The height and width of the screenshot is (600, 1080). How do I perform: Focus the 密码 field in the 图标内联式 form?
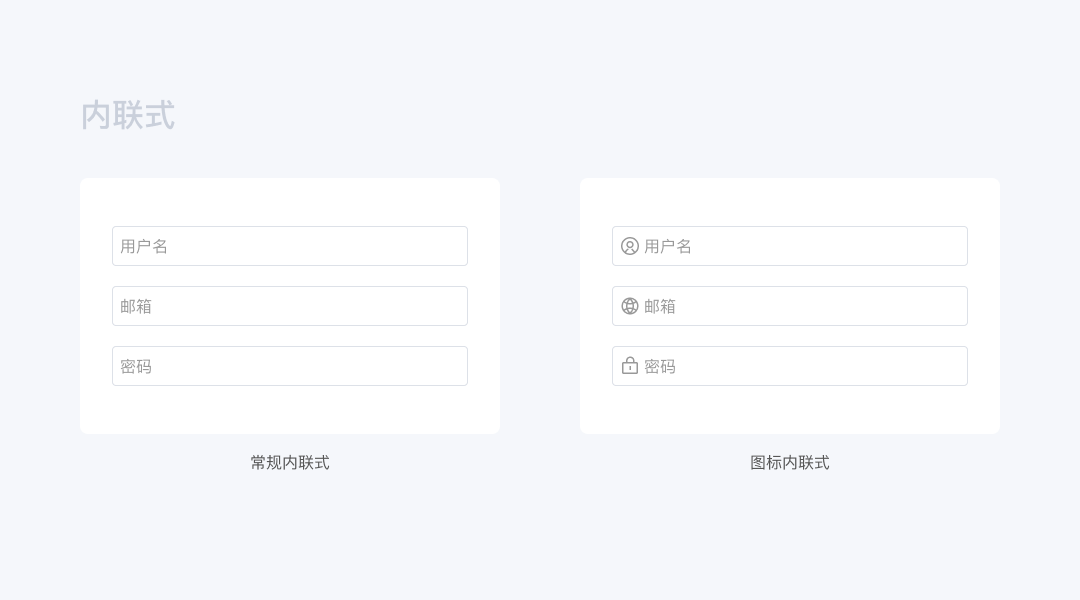coord(790,366)
